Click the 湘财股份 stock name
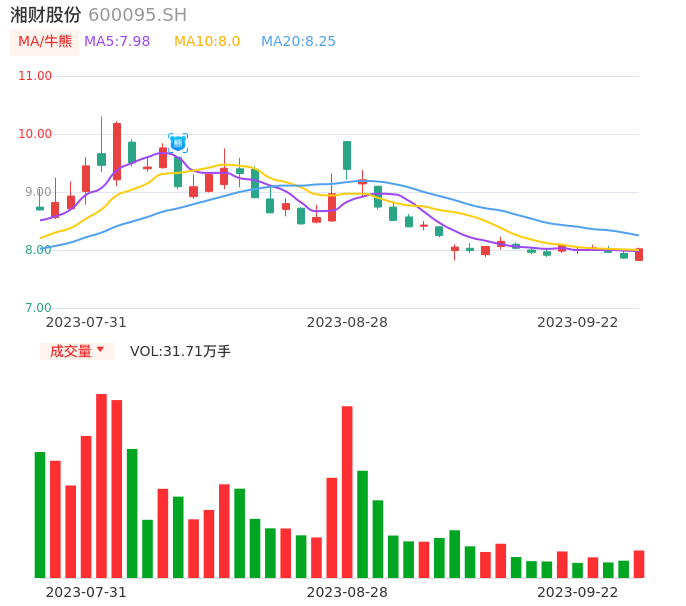This screenshot has width=686, height=606. tap(46, 15)
